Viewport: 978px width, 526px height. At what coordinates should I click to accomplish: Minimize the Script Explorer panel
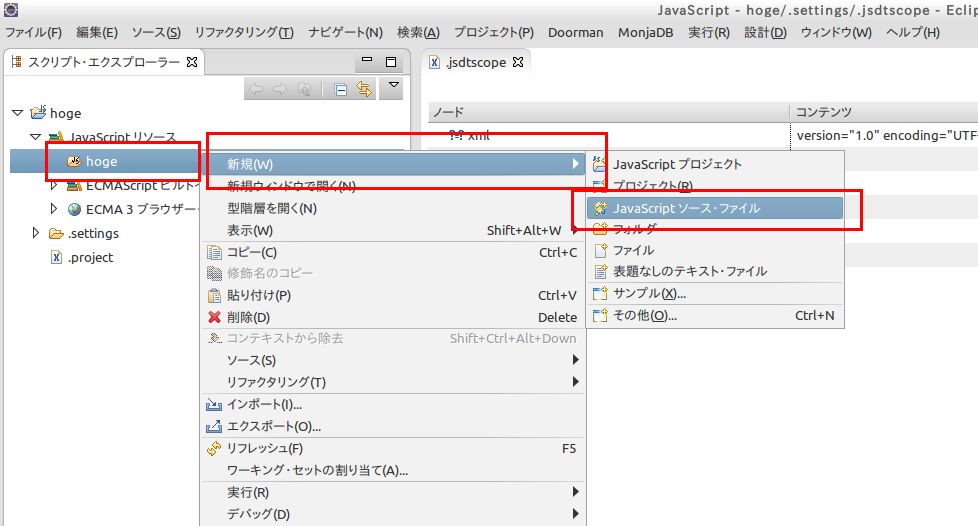pos(367,60)
